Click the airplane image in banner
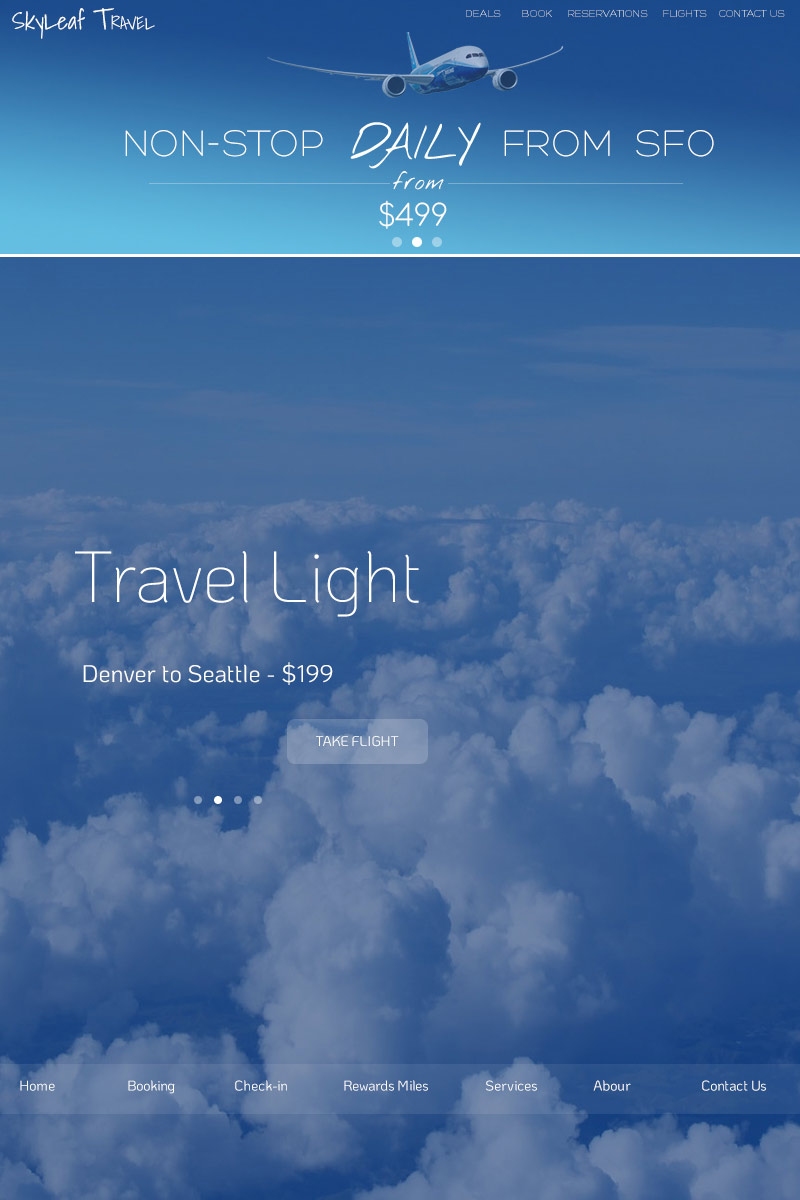Viewport: 800px width, 1200px height. click(415, 65)
